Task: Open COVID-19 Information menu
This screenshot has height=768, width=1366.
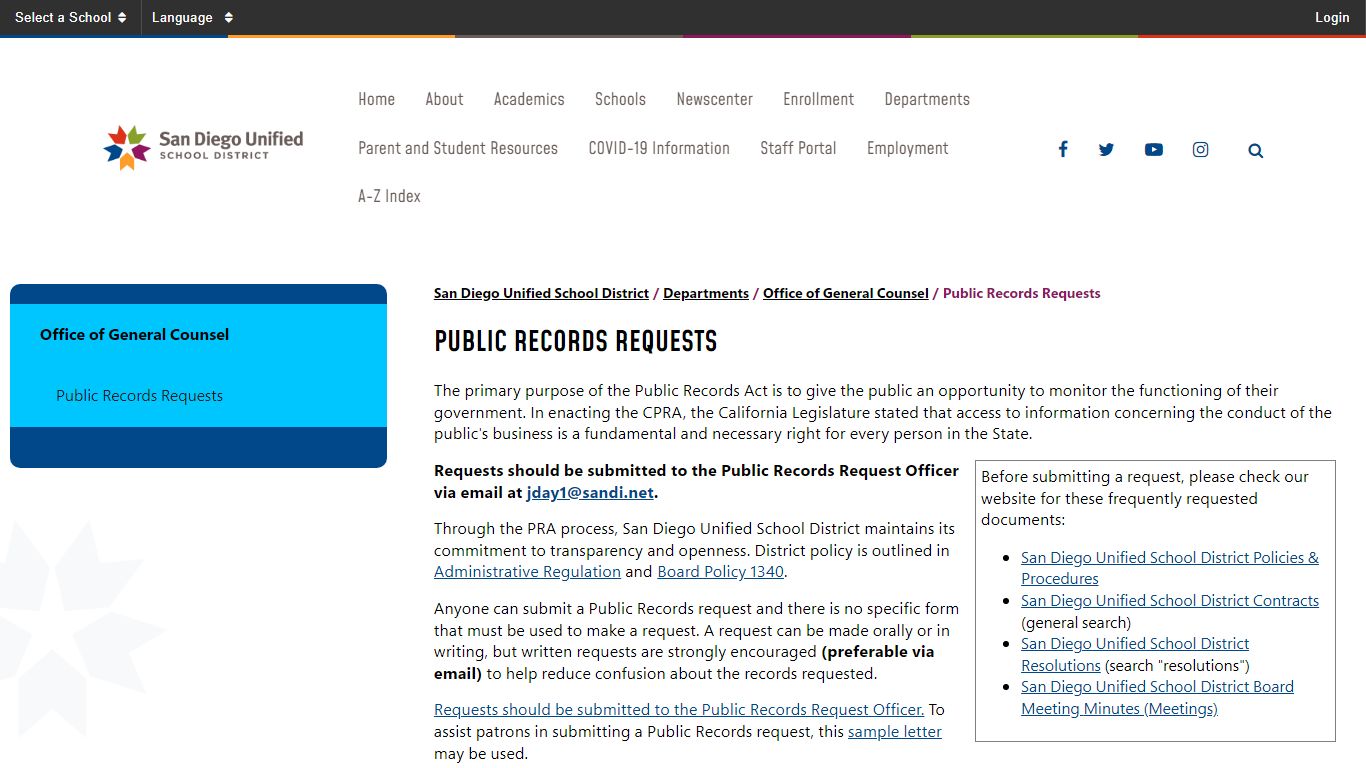Action: point(659,148)
